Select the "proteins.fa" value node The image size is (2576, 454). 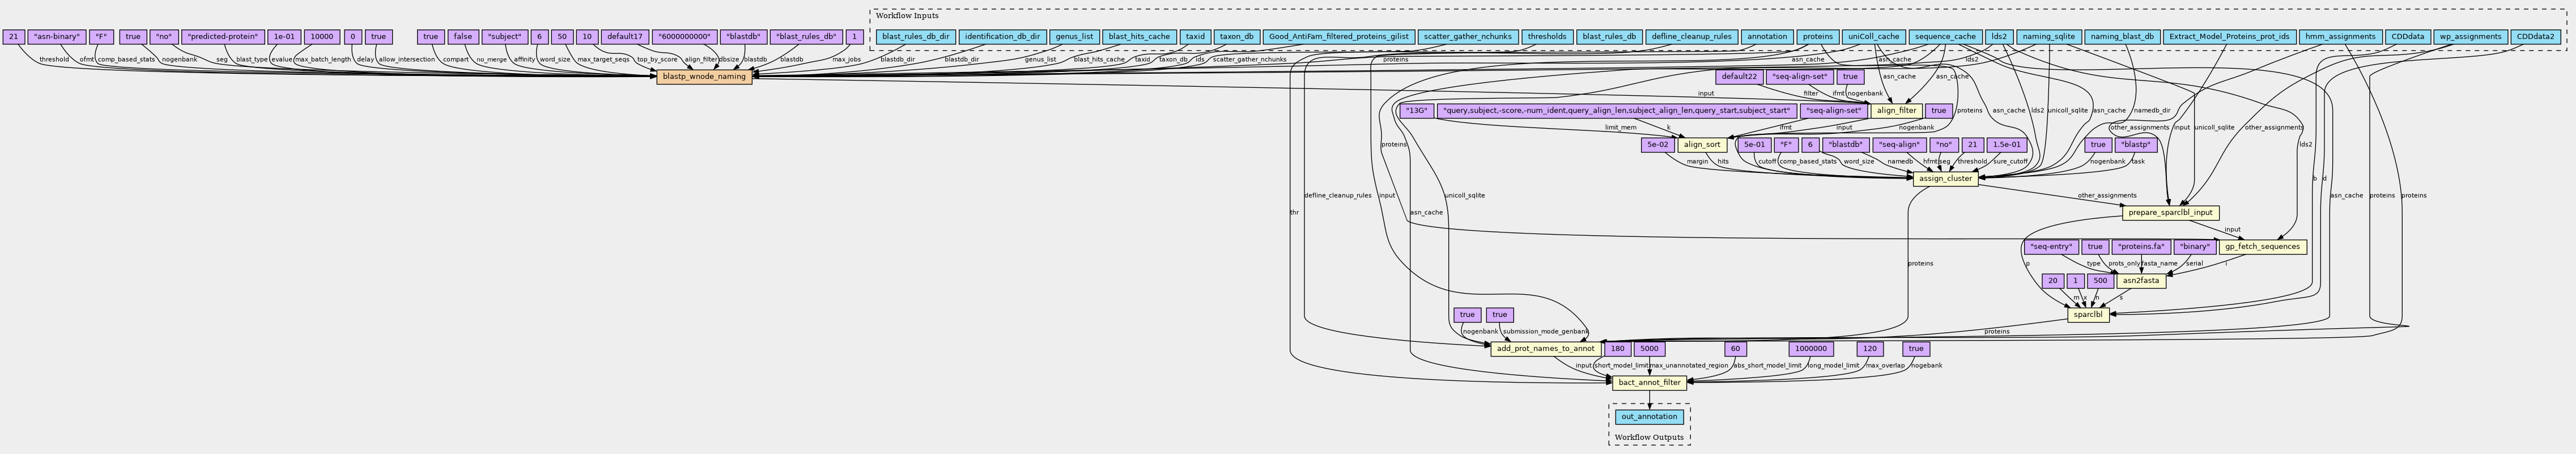coord(2140,247)
